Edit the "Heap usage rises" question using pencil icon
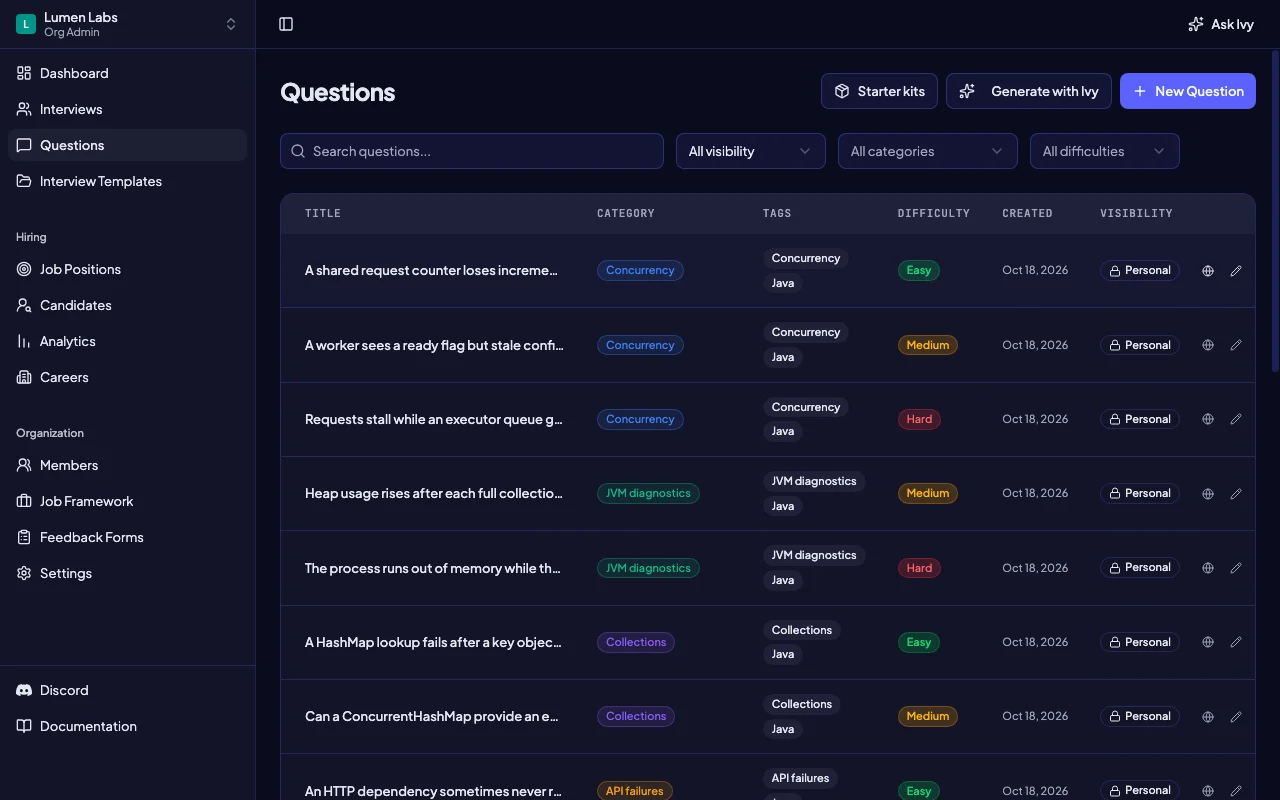The image size is (1280, 800). tap(1236, 493)
